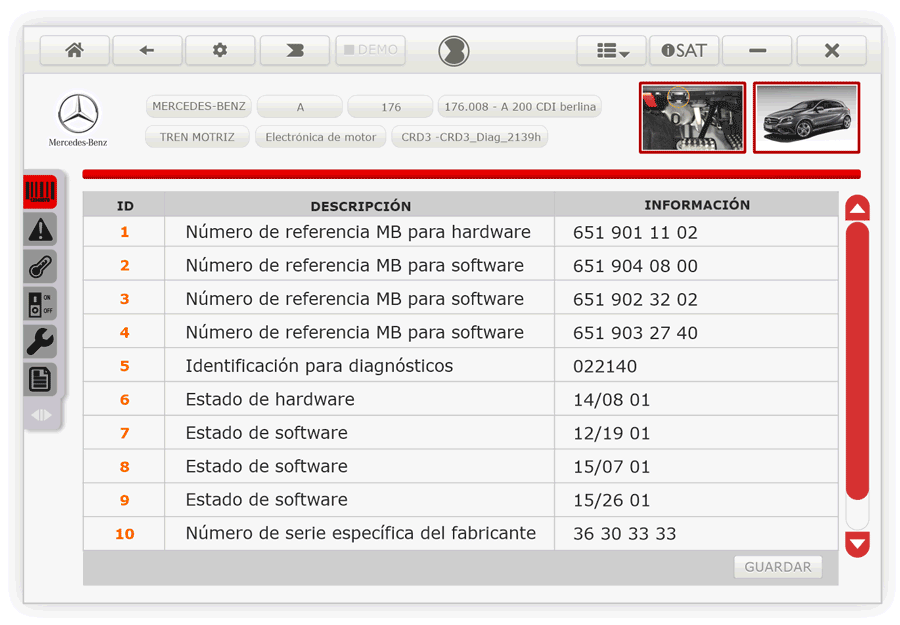Select 'Número de serie específica del fabricante' row
Image resolution: width=900 pixels, height=625 pixels.
(x=461, y=533)
